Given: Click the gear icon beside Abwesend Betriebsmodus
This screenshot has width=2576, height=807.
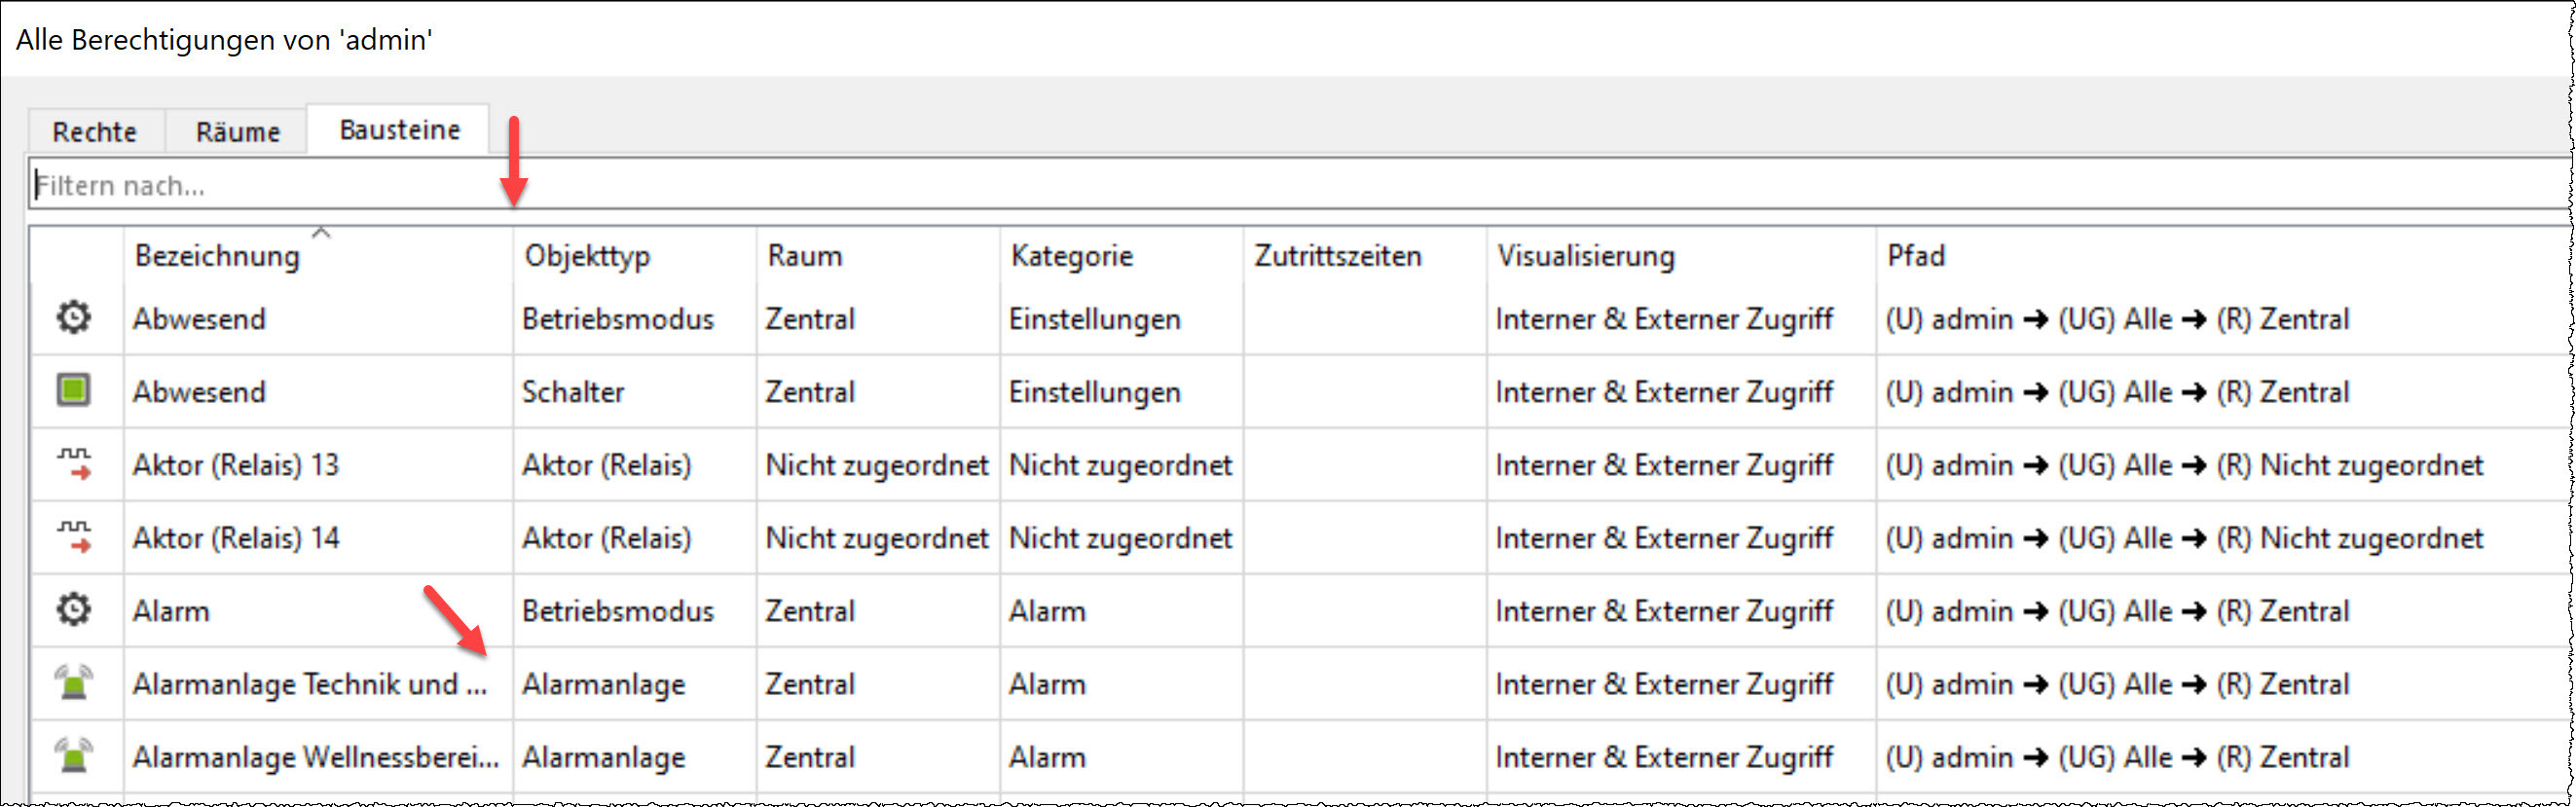Looking at the screenshot, I should [x=73, y=318].
